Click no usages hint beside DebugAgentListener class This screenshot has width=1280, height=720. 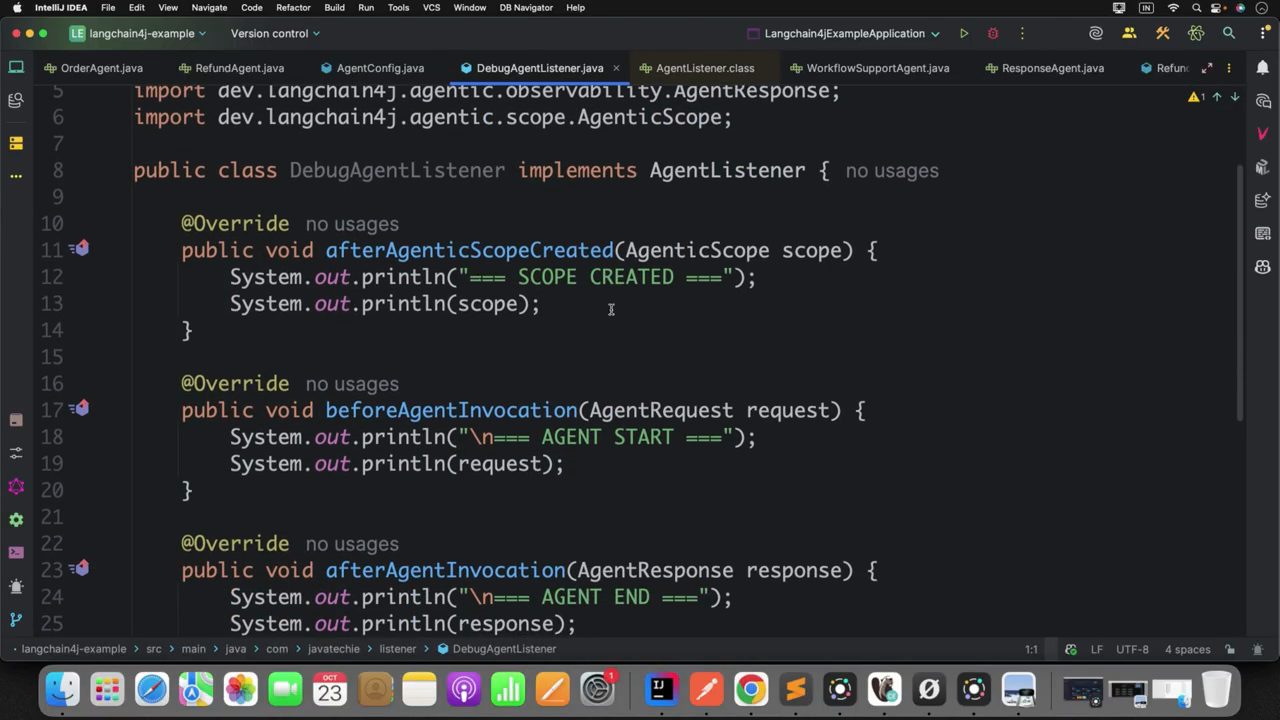pos(892,171)
